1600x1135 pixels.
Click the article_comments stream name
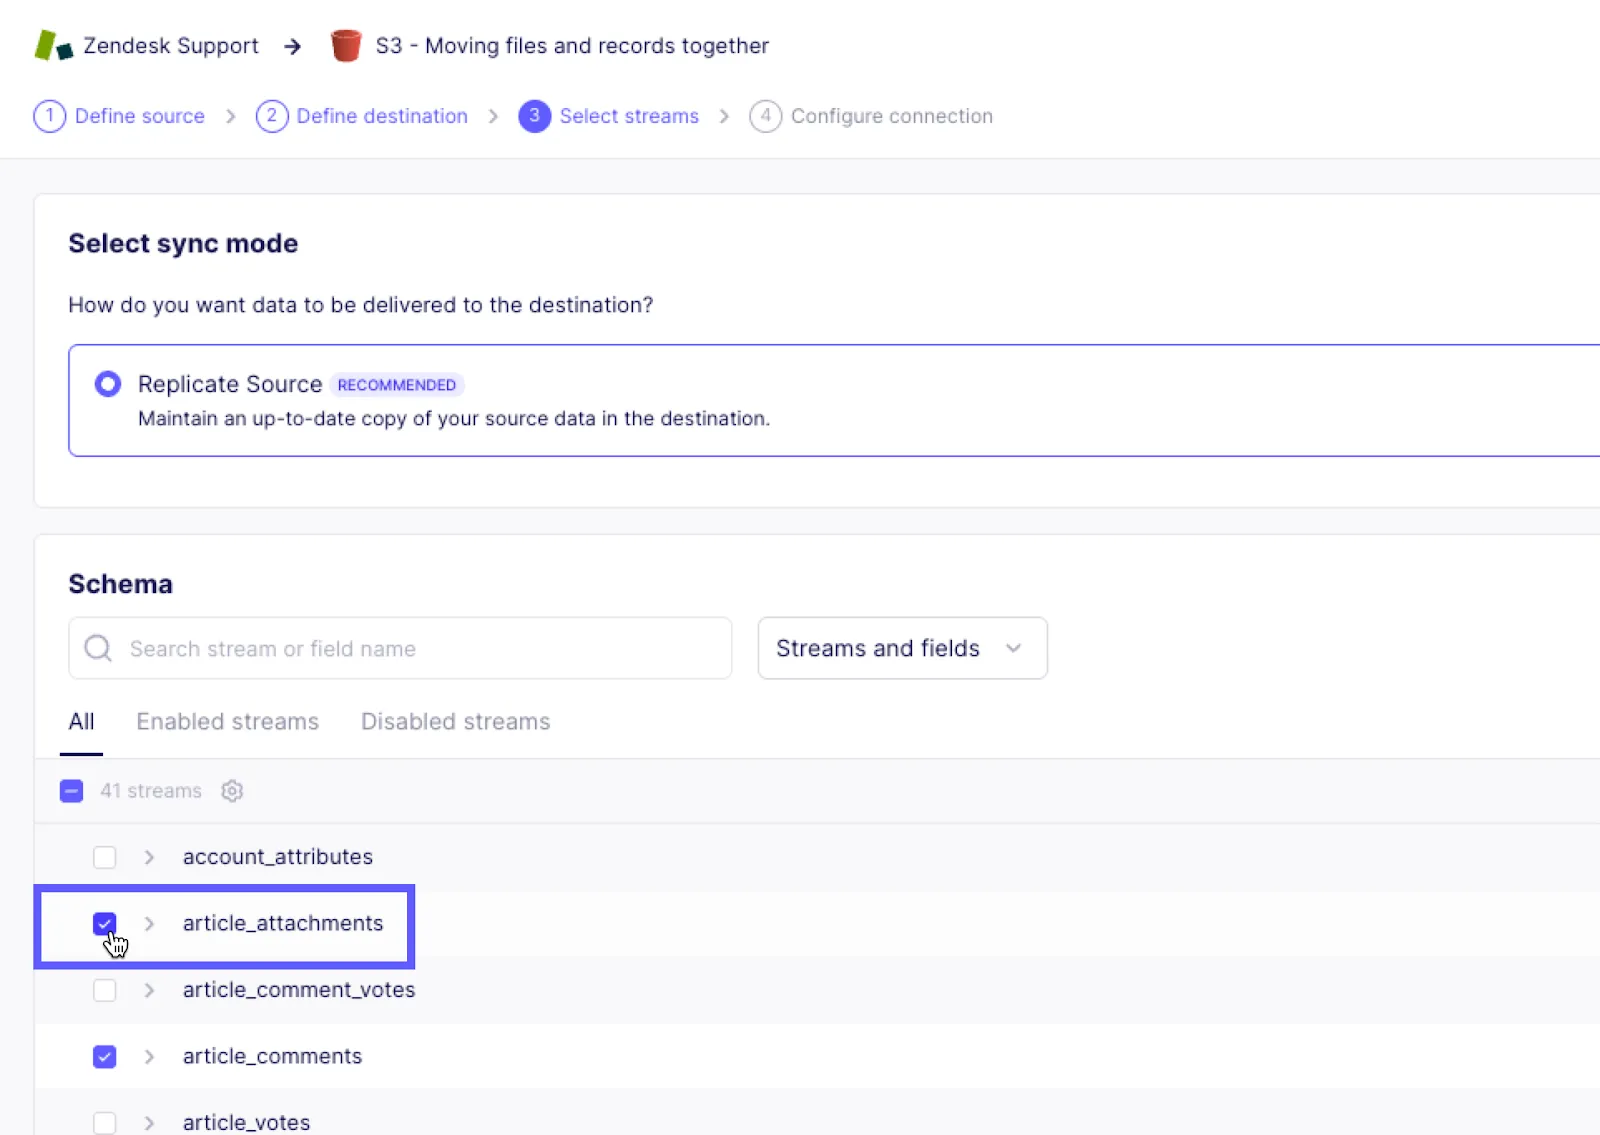[272, 1056]
